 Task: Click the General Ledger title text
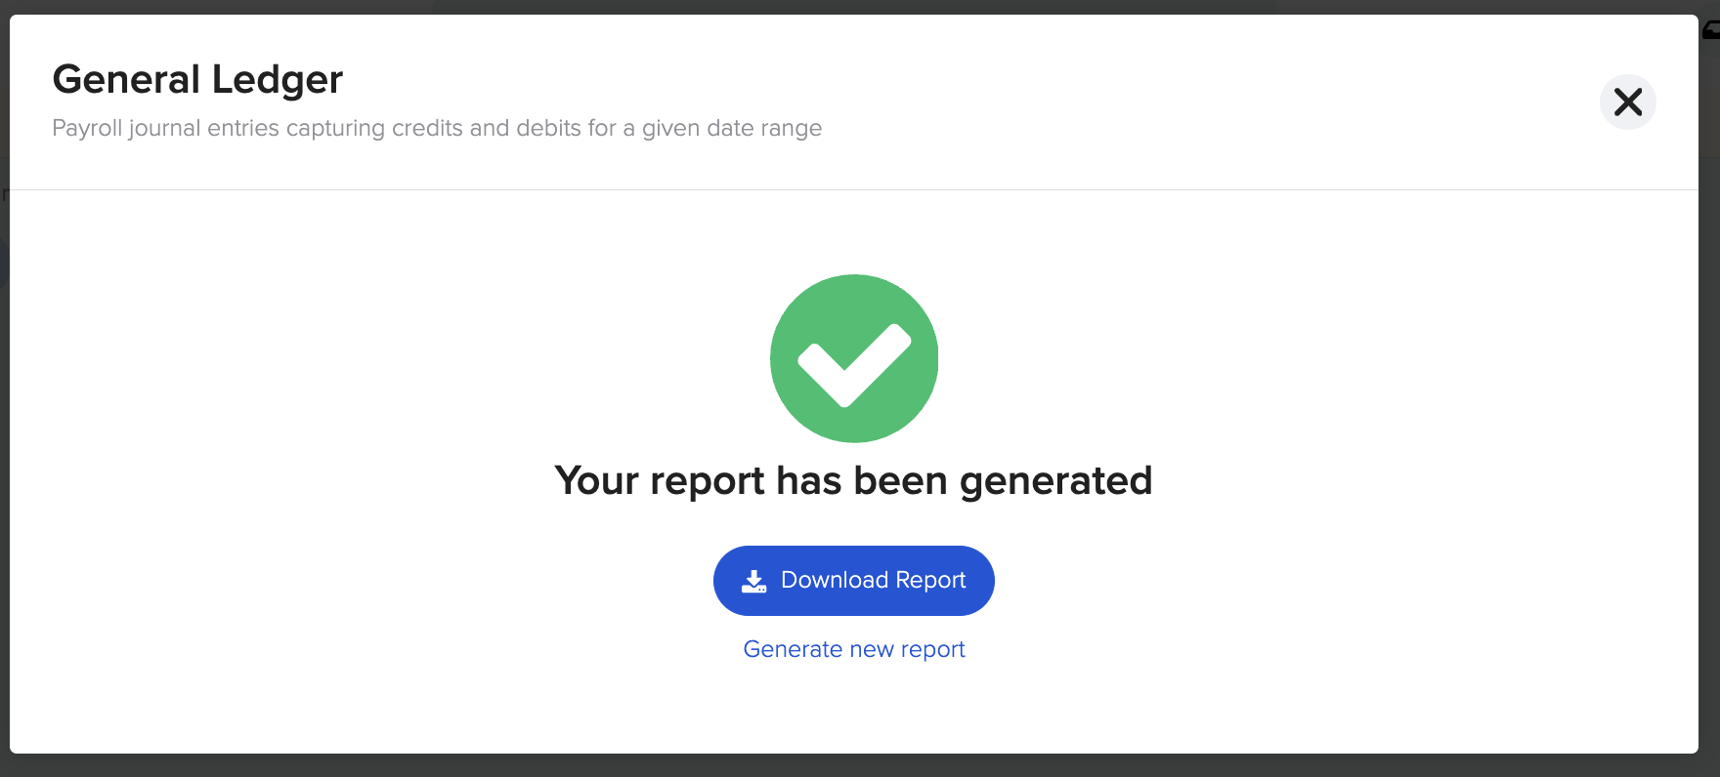coord(197,79)
